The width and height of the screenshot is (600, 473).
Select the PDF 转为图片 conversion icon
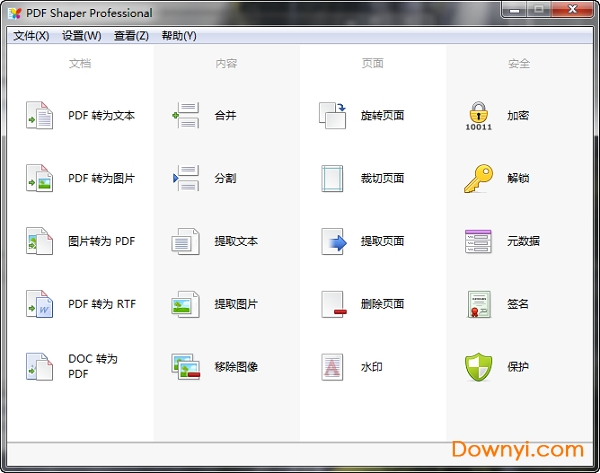coord(39,179)
